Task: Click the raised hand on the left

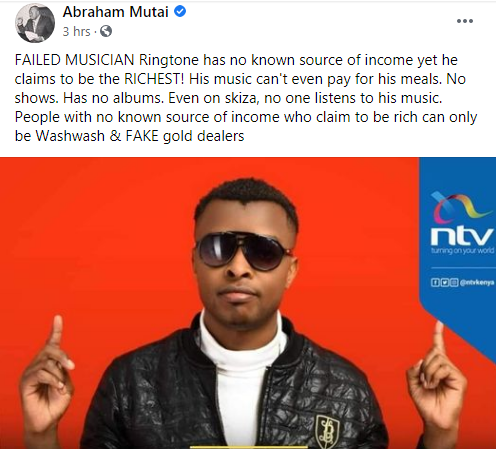Action: point(47,373)
